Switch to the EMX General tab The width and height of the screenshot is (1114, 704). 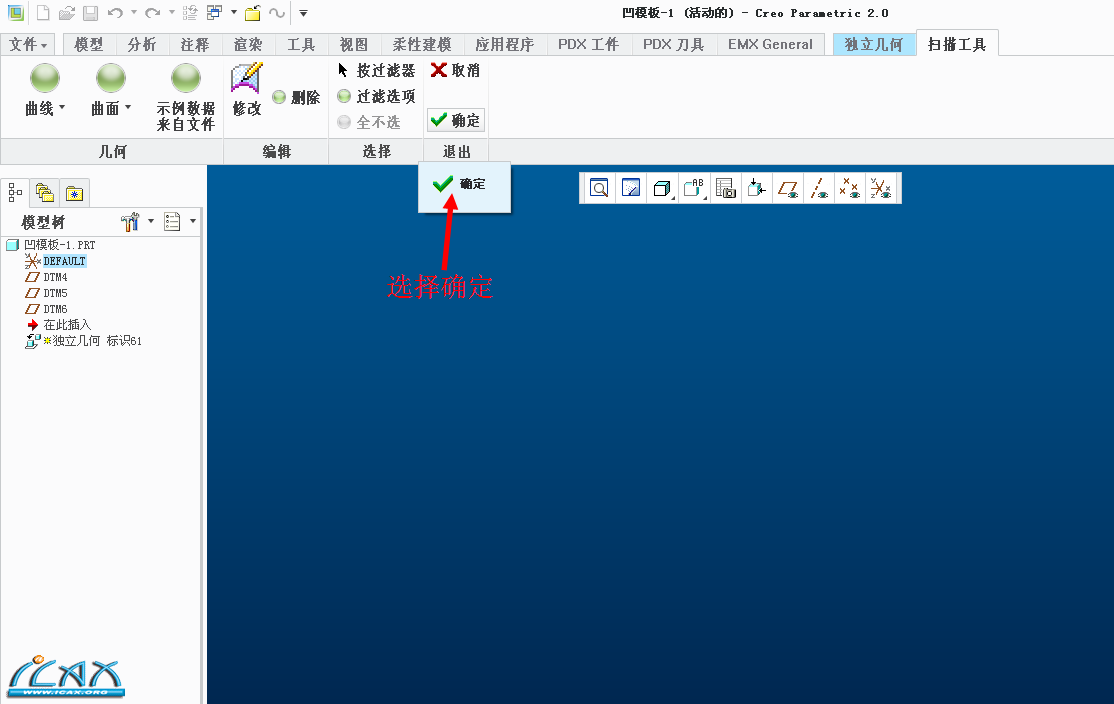770,45
